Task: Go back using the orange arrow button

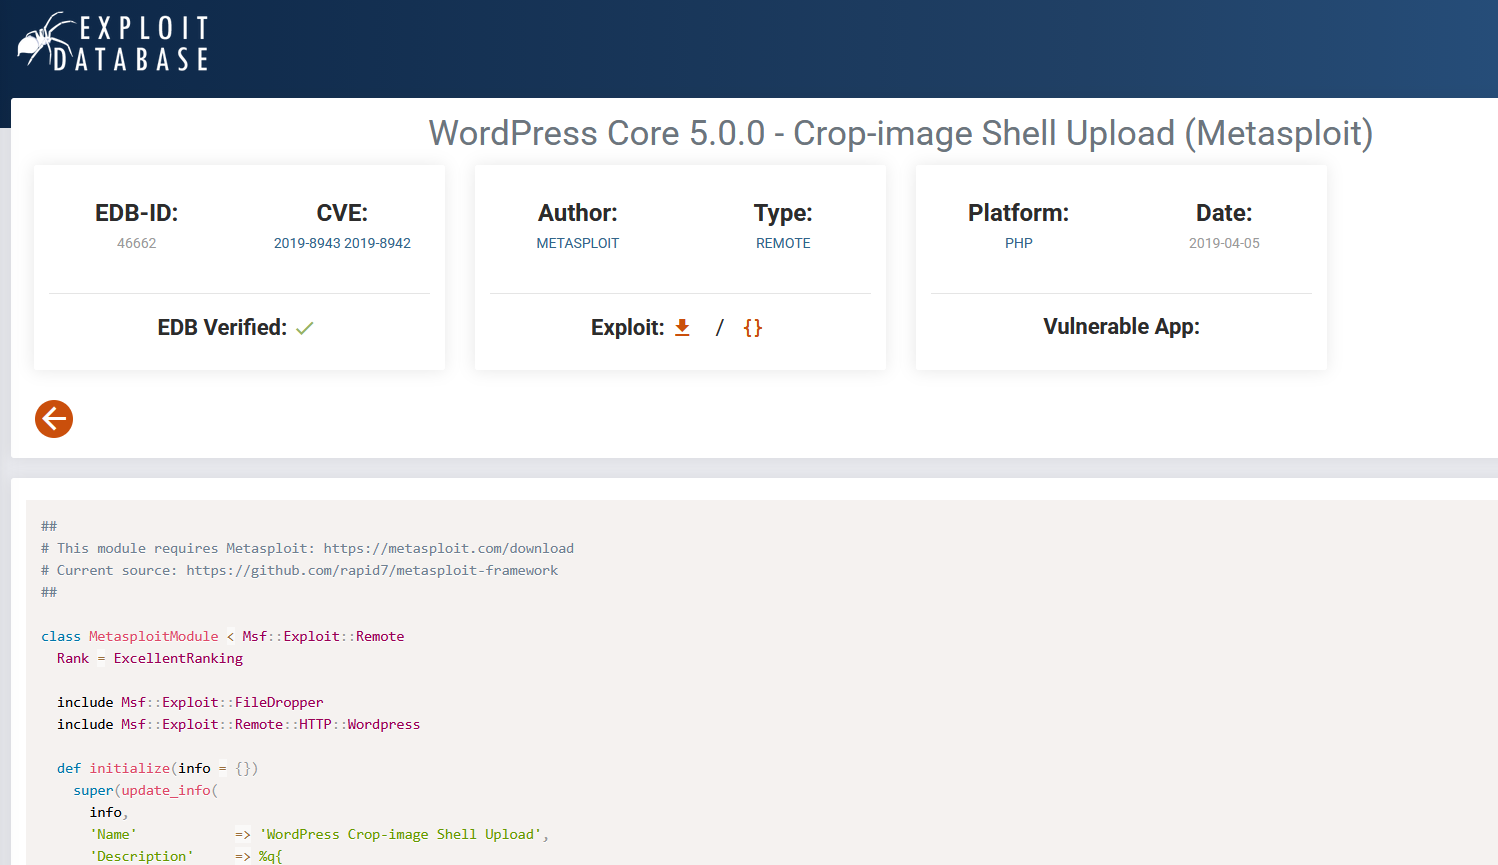Action: point(54,419)
